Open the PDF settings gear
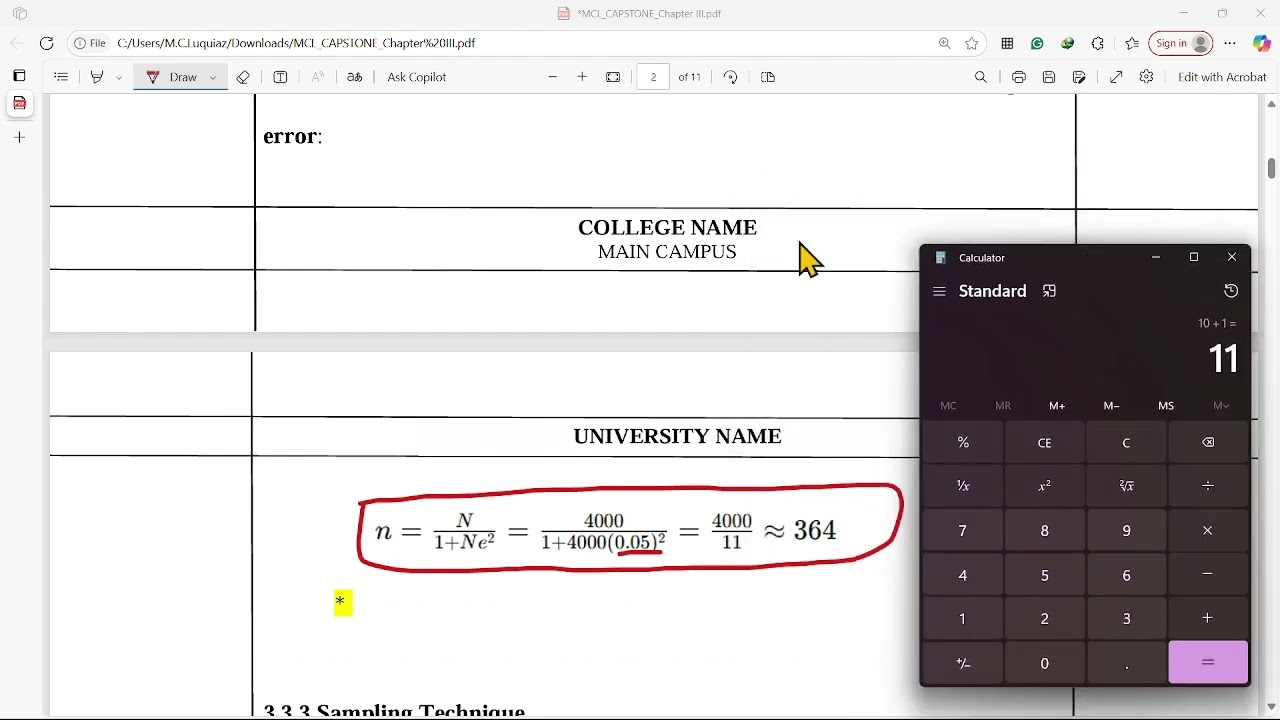Screen dimensions: 1280x720 [x=1146, y=77]
